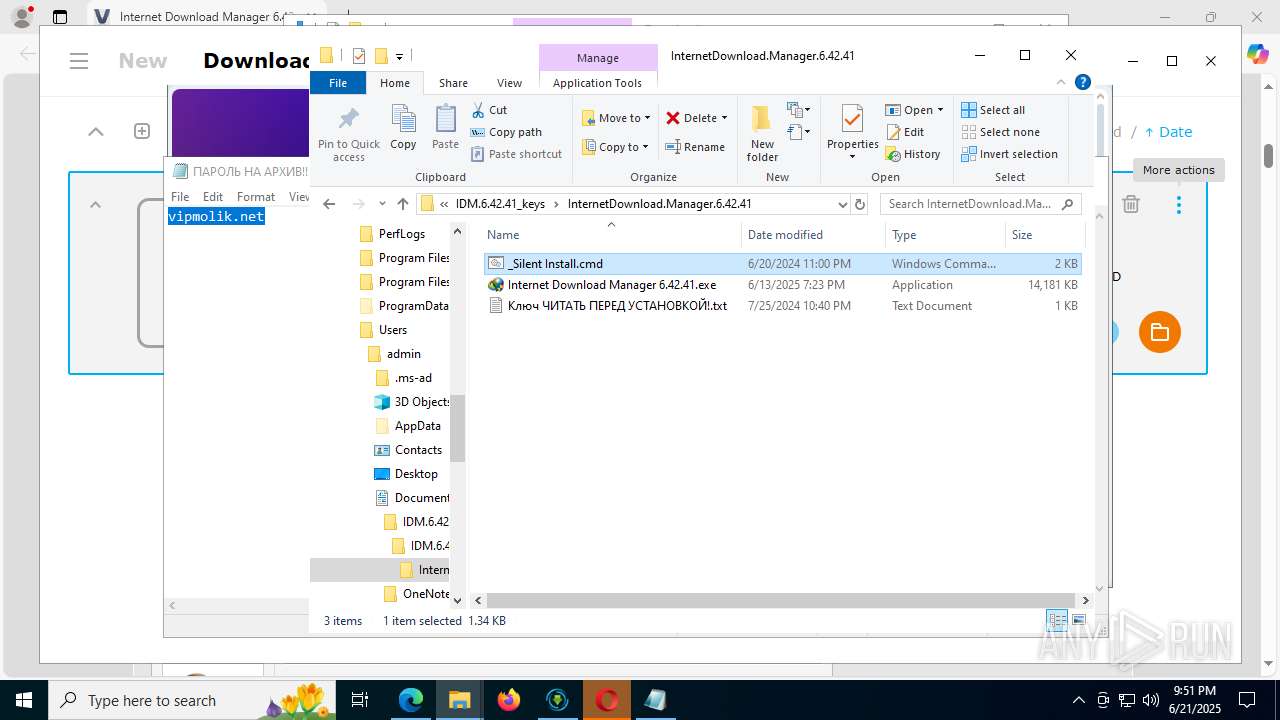Refresh the Explorer address bar
The height and width of the screenshot is (720, 1280).
tap(859, 204)
